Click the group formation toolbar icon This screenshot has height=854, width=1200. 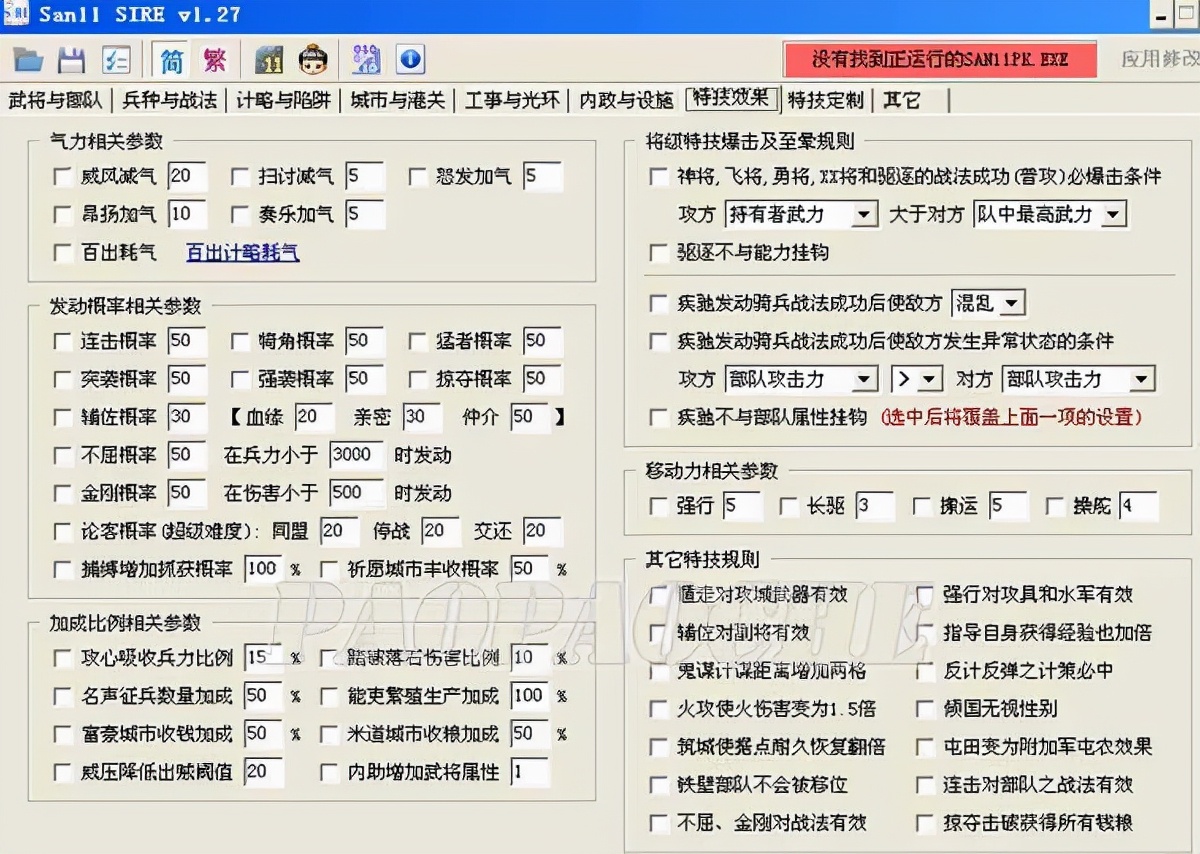tap(366, 59)
